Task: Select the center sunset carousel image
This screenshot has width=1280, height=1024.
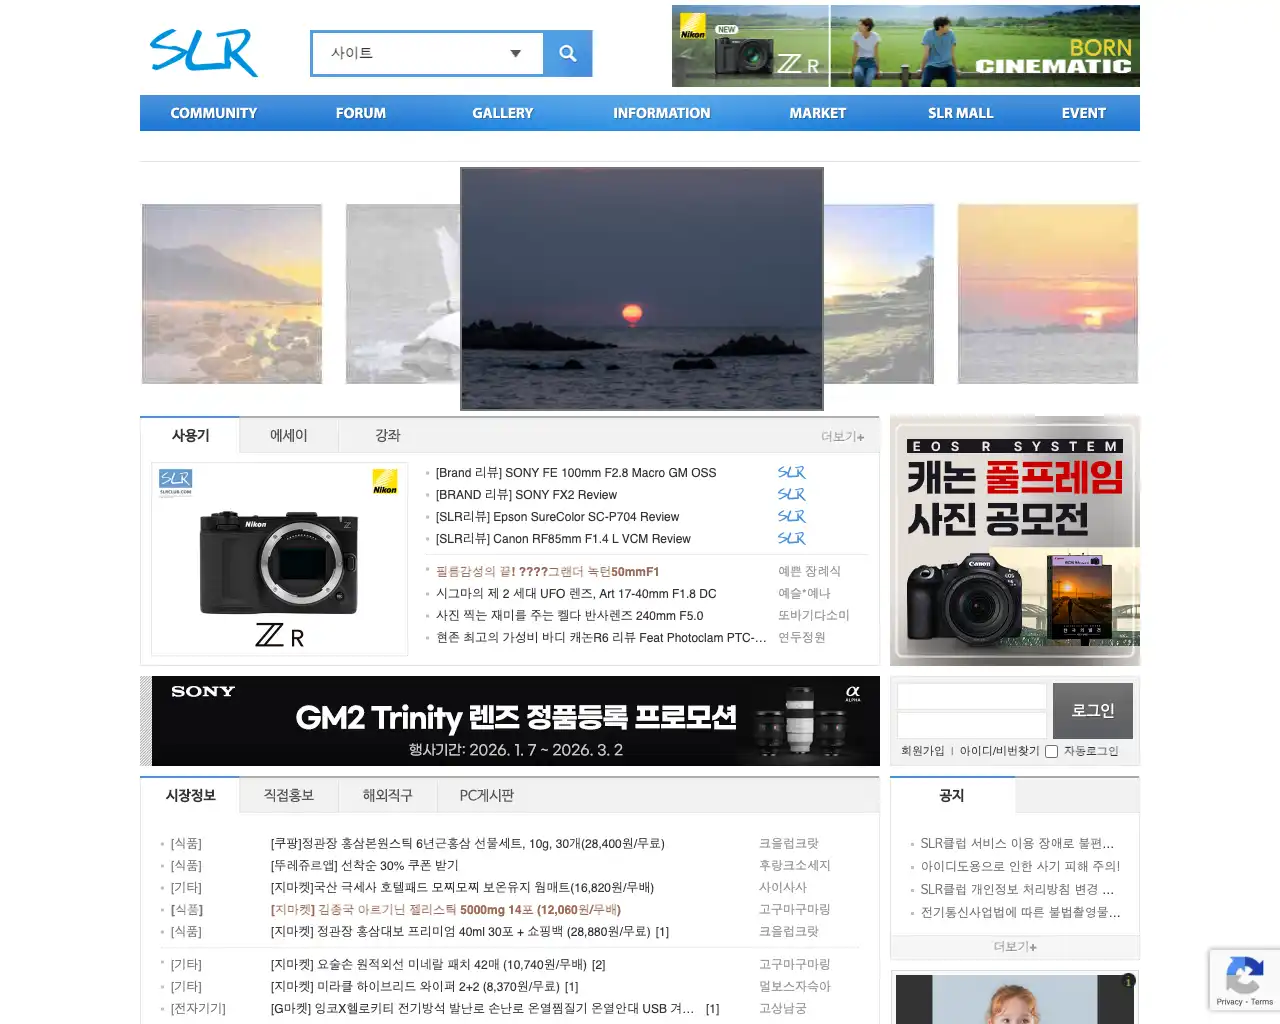Action: [641, 288]
